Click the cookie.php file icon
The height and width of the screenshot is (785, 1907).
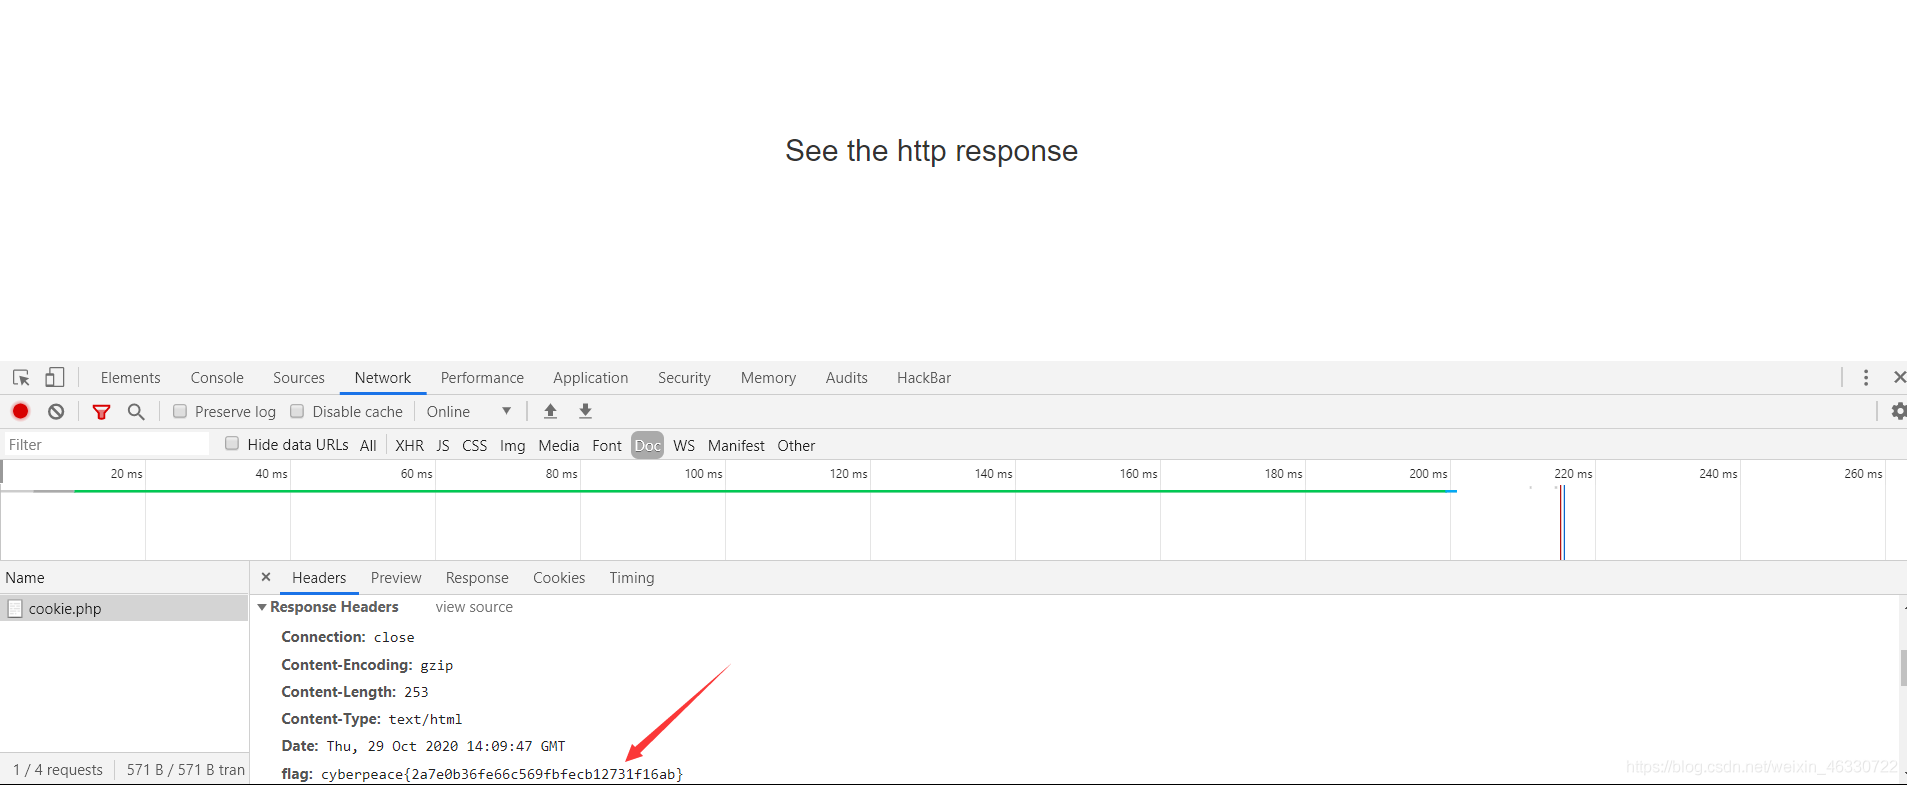click(x=15, y=608)
